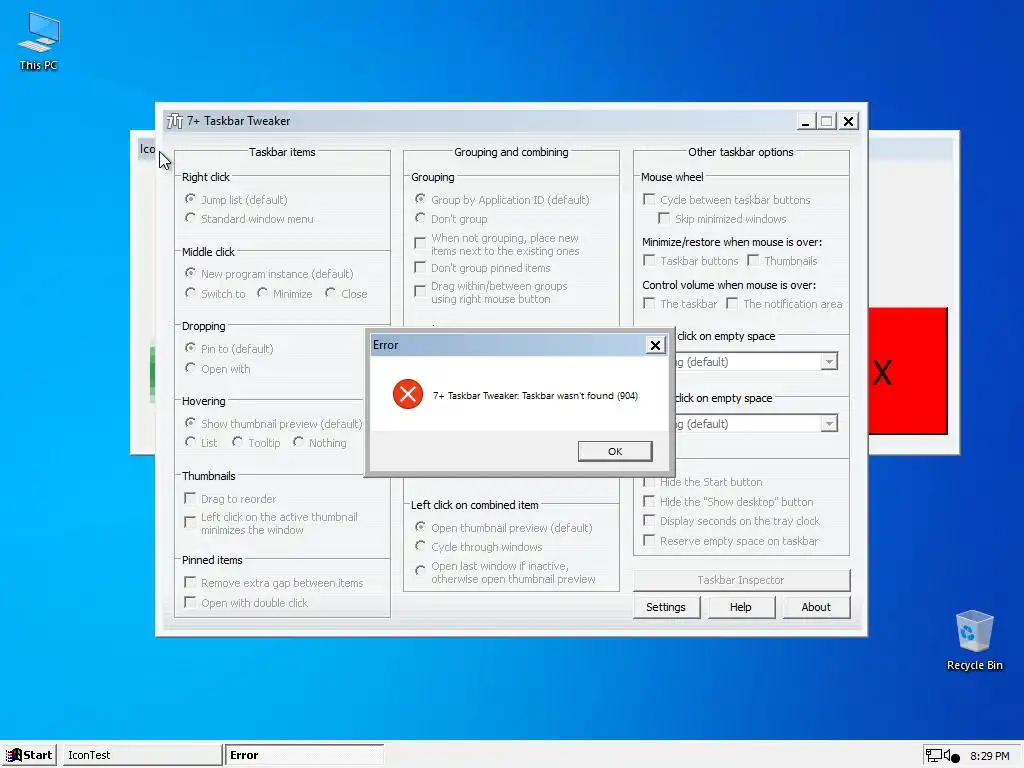
Task: Click the 7+ Taskbar Tweaker title bar icon
Action: click(x=174, y=121)
